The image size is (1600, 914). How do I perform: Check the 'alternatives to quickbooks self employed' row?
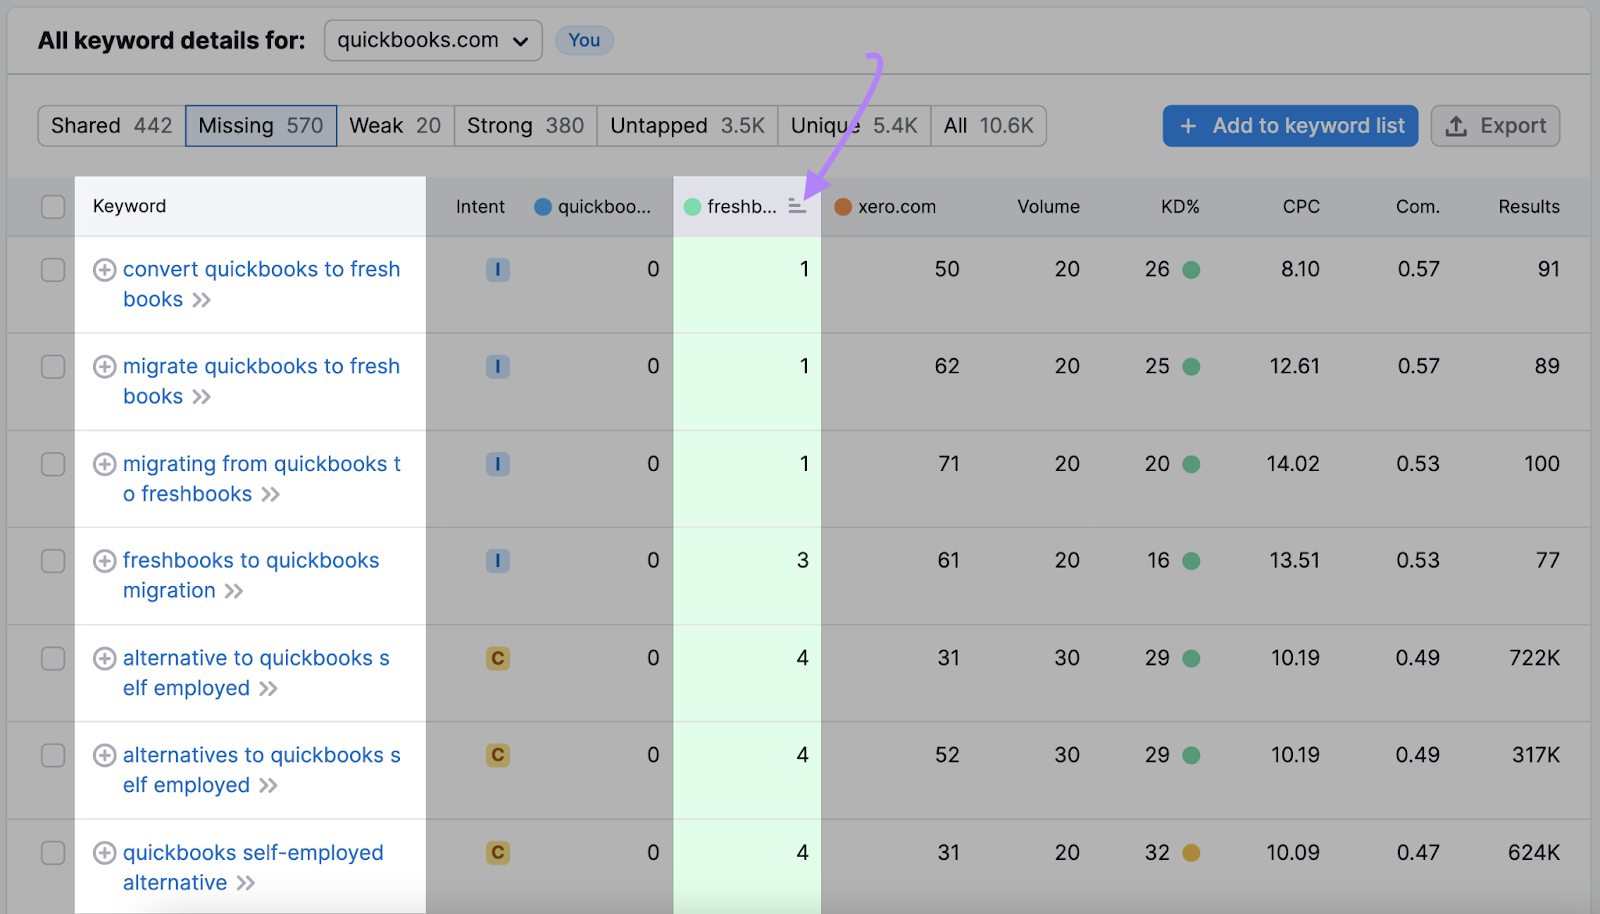[x=53, y=755]
